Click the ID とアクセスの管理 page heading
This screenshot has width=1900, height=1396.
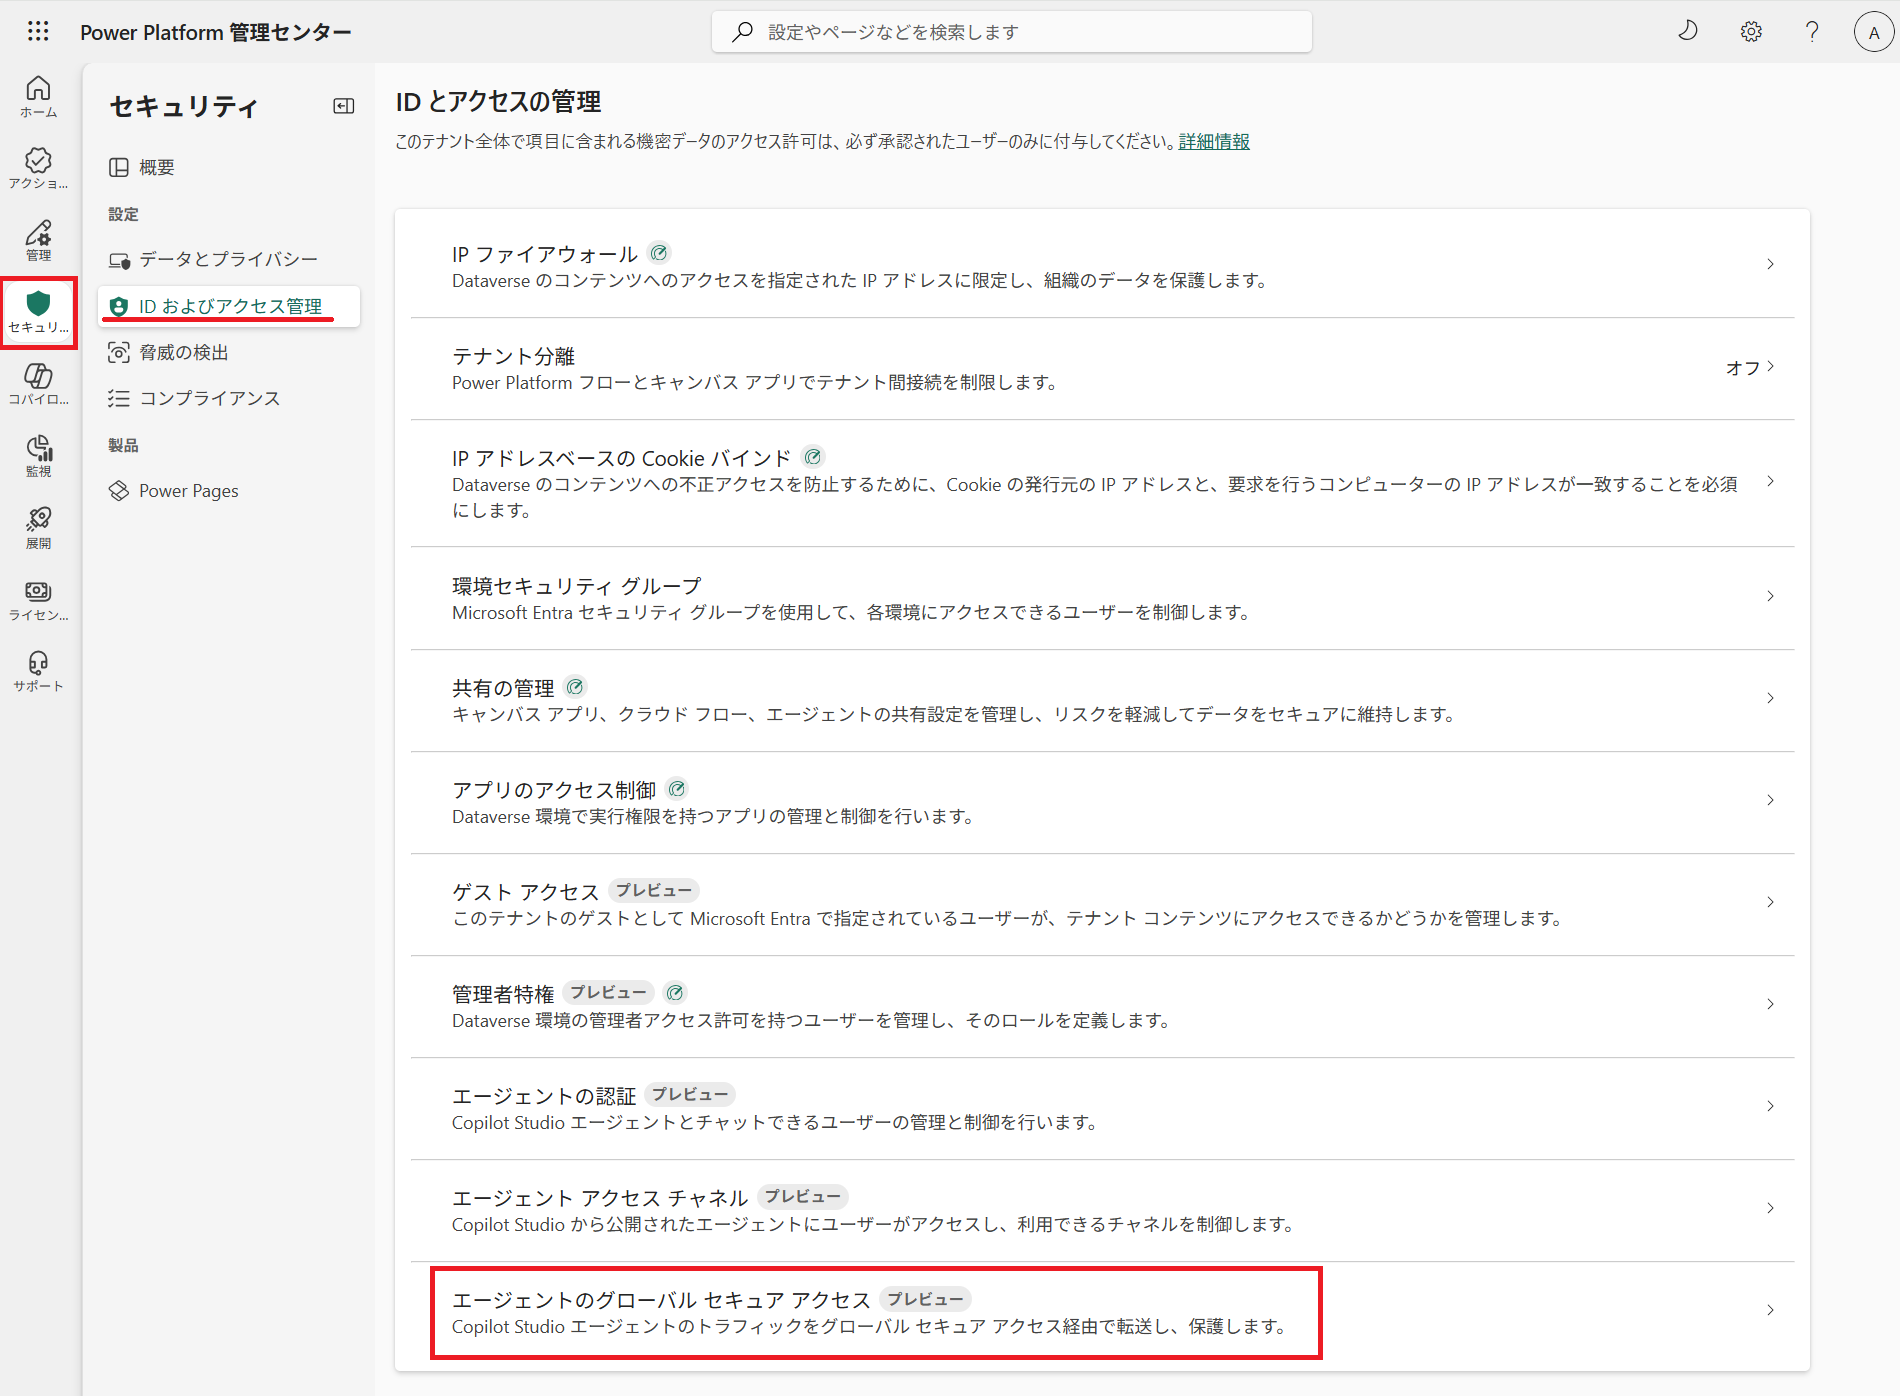(x=498, y=102)
